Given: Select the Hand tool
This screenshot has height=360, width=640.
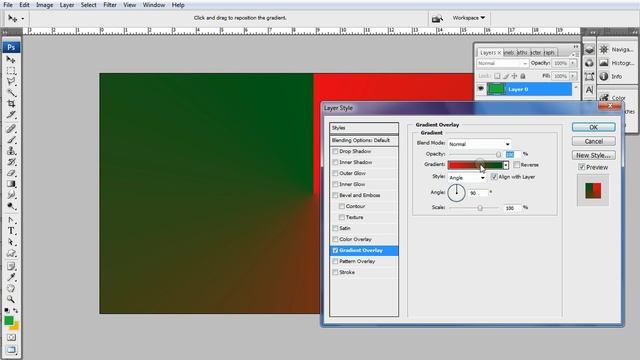Looking at the screenshot, I should (x=11, y=289).
